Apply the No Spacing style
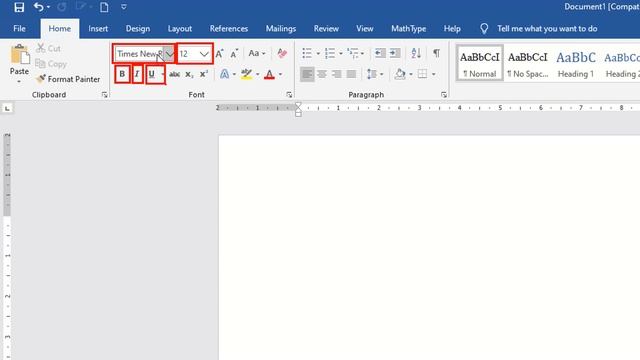640x360 pixels. tap(527, 63)
